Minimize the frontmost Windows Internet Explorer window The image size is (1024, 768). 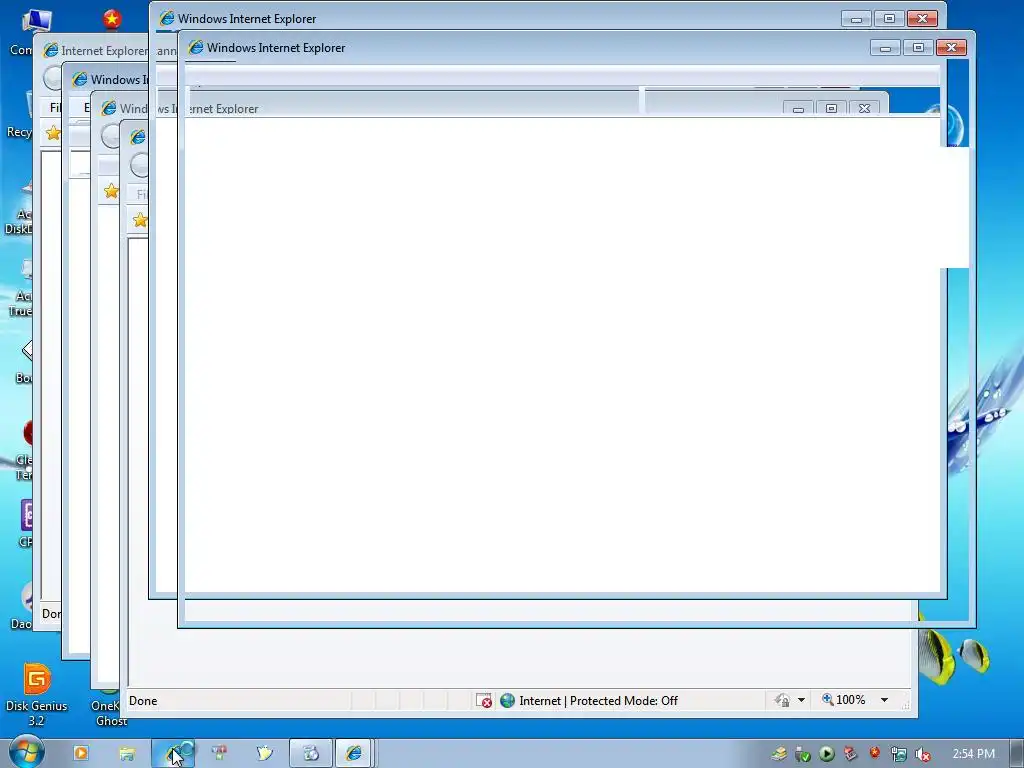[x=886, y=48]
